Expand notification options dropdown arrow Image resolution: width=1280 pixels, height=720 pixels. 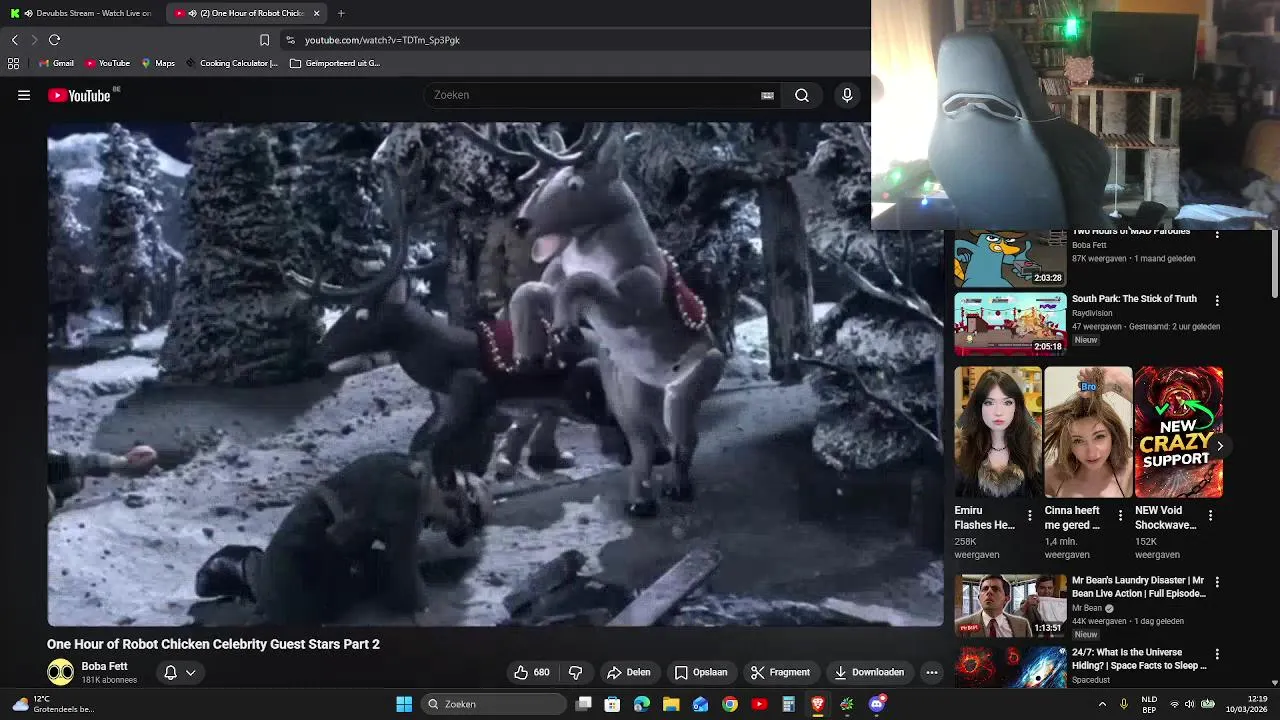pyautogui.click(x=190, y=672)
